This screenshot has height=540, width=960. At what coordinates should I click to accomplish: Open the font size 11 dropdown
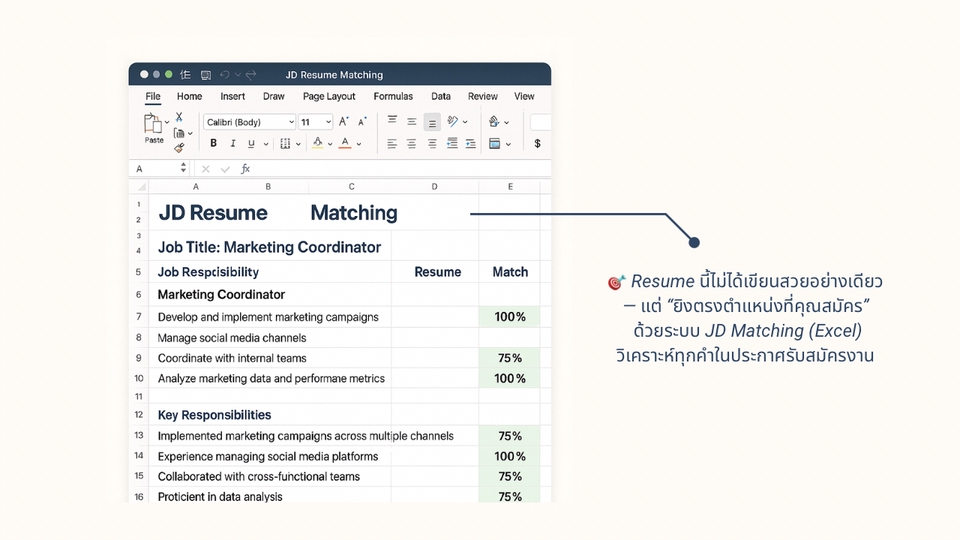click(x=316, y=122)
